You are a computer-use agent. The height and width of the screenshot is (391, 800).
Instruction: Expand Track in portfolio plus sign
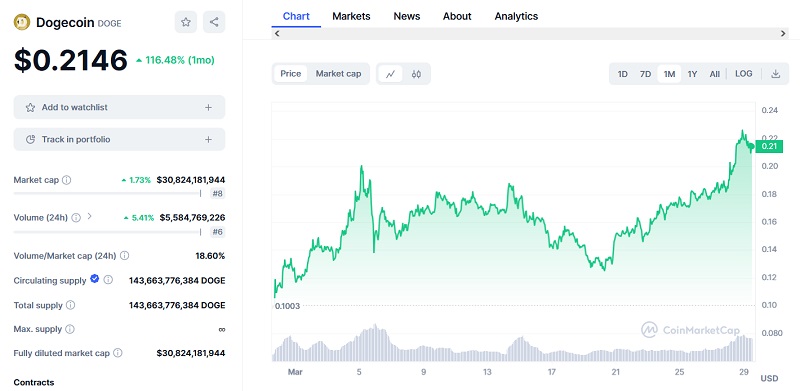pos(208,139)
